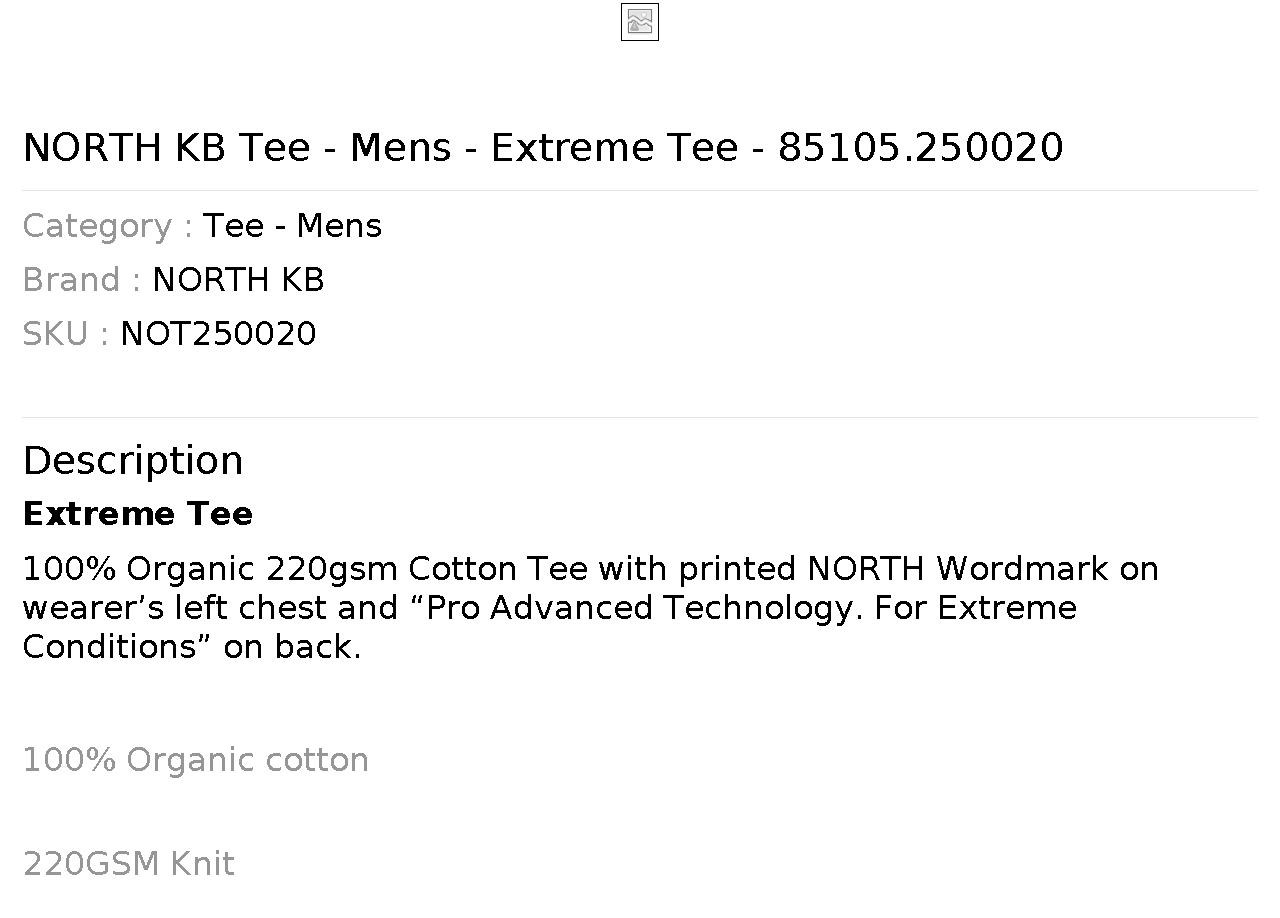Click 'Conditions” on back.' in the description
Viewport: 1280px width, 918px height.
click(x=192, y=647)
